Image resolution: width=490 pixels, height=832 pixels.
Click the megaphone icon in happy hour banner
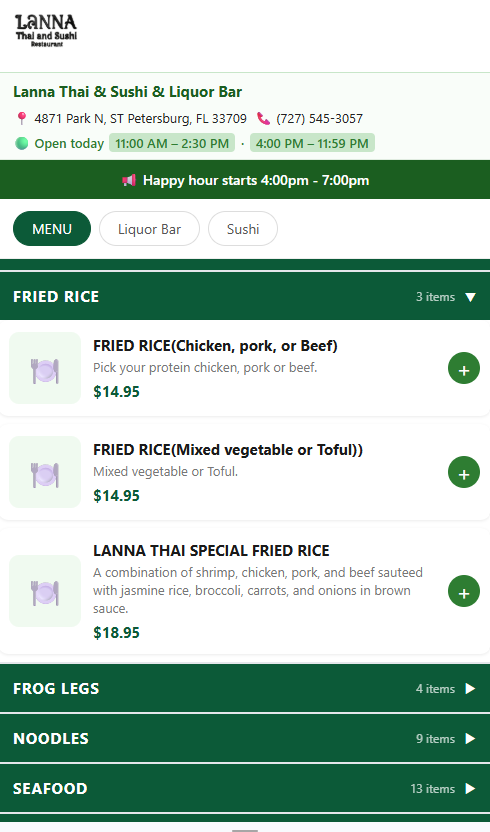tap(129, 180)
